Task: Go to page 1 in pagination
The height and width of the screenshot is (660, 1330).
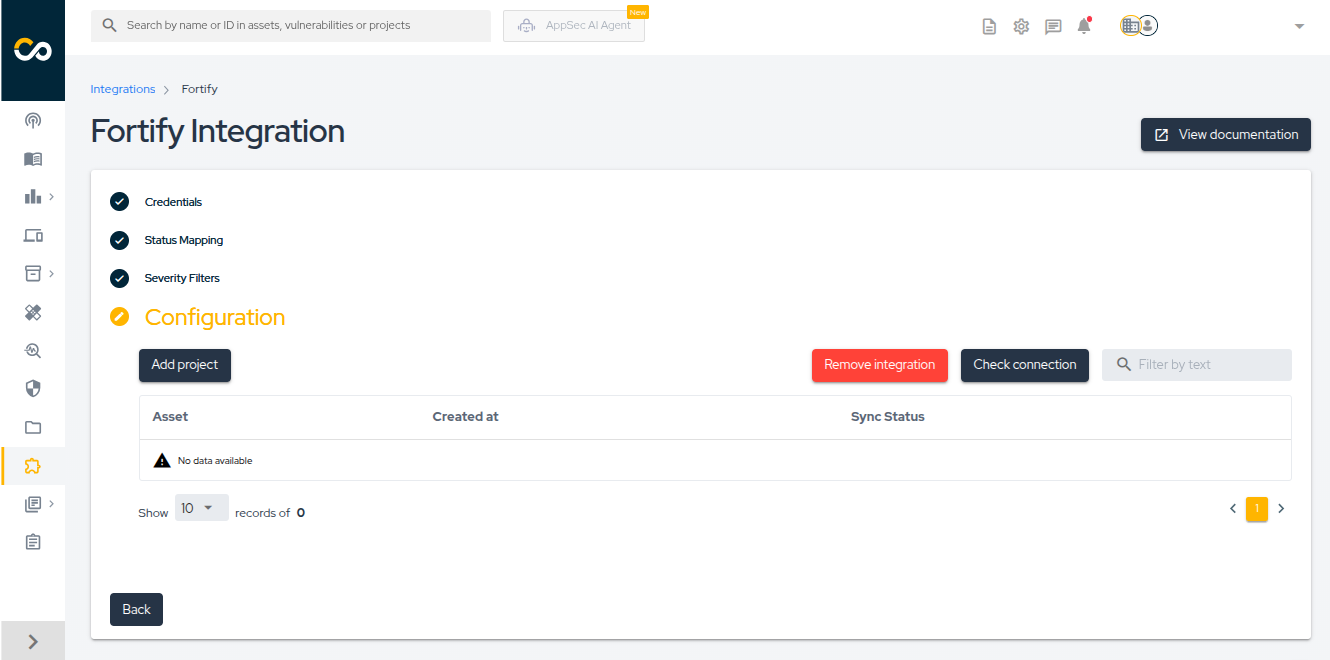Action: (x=1257, y=509)
